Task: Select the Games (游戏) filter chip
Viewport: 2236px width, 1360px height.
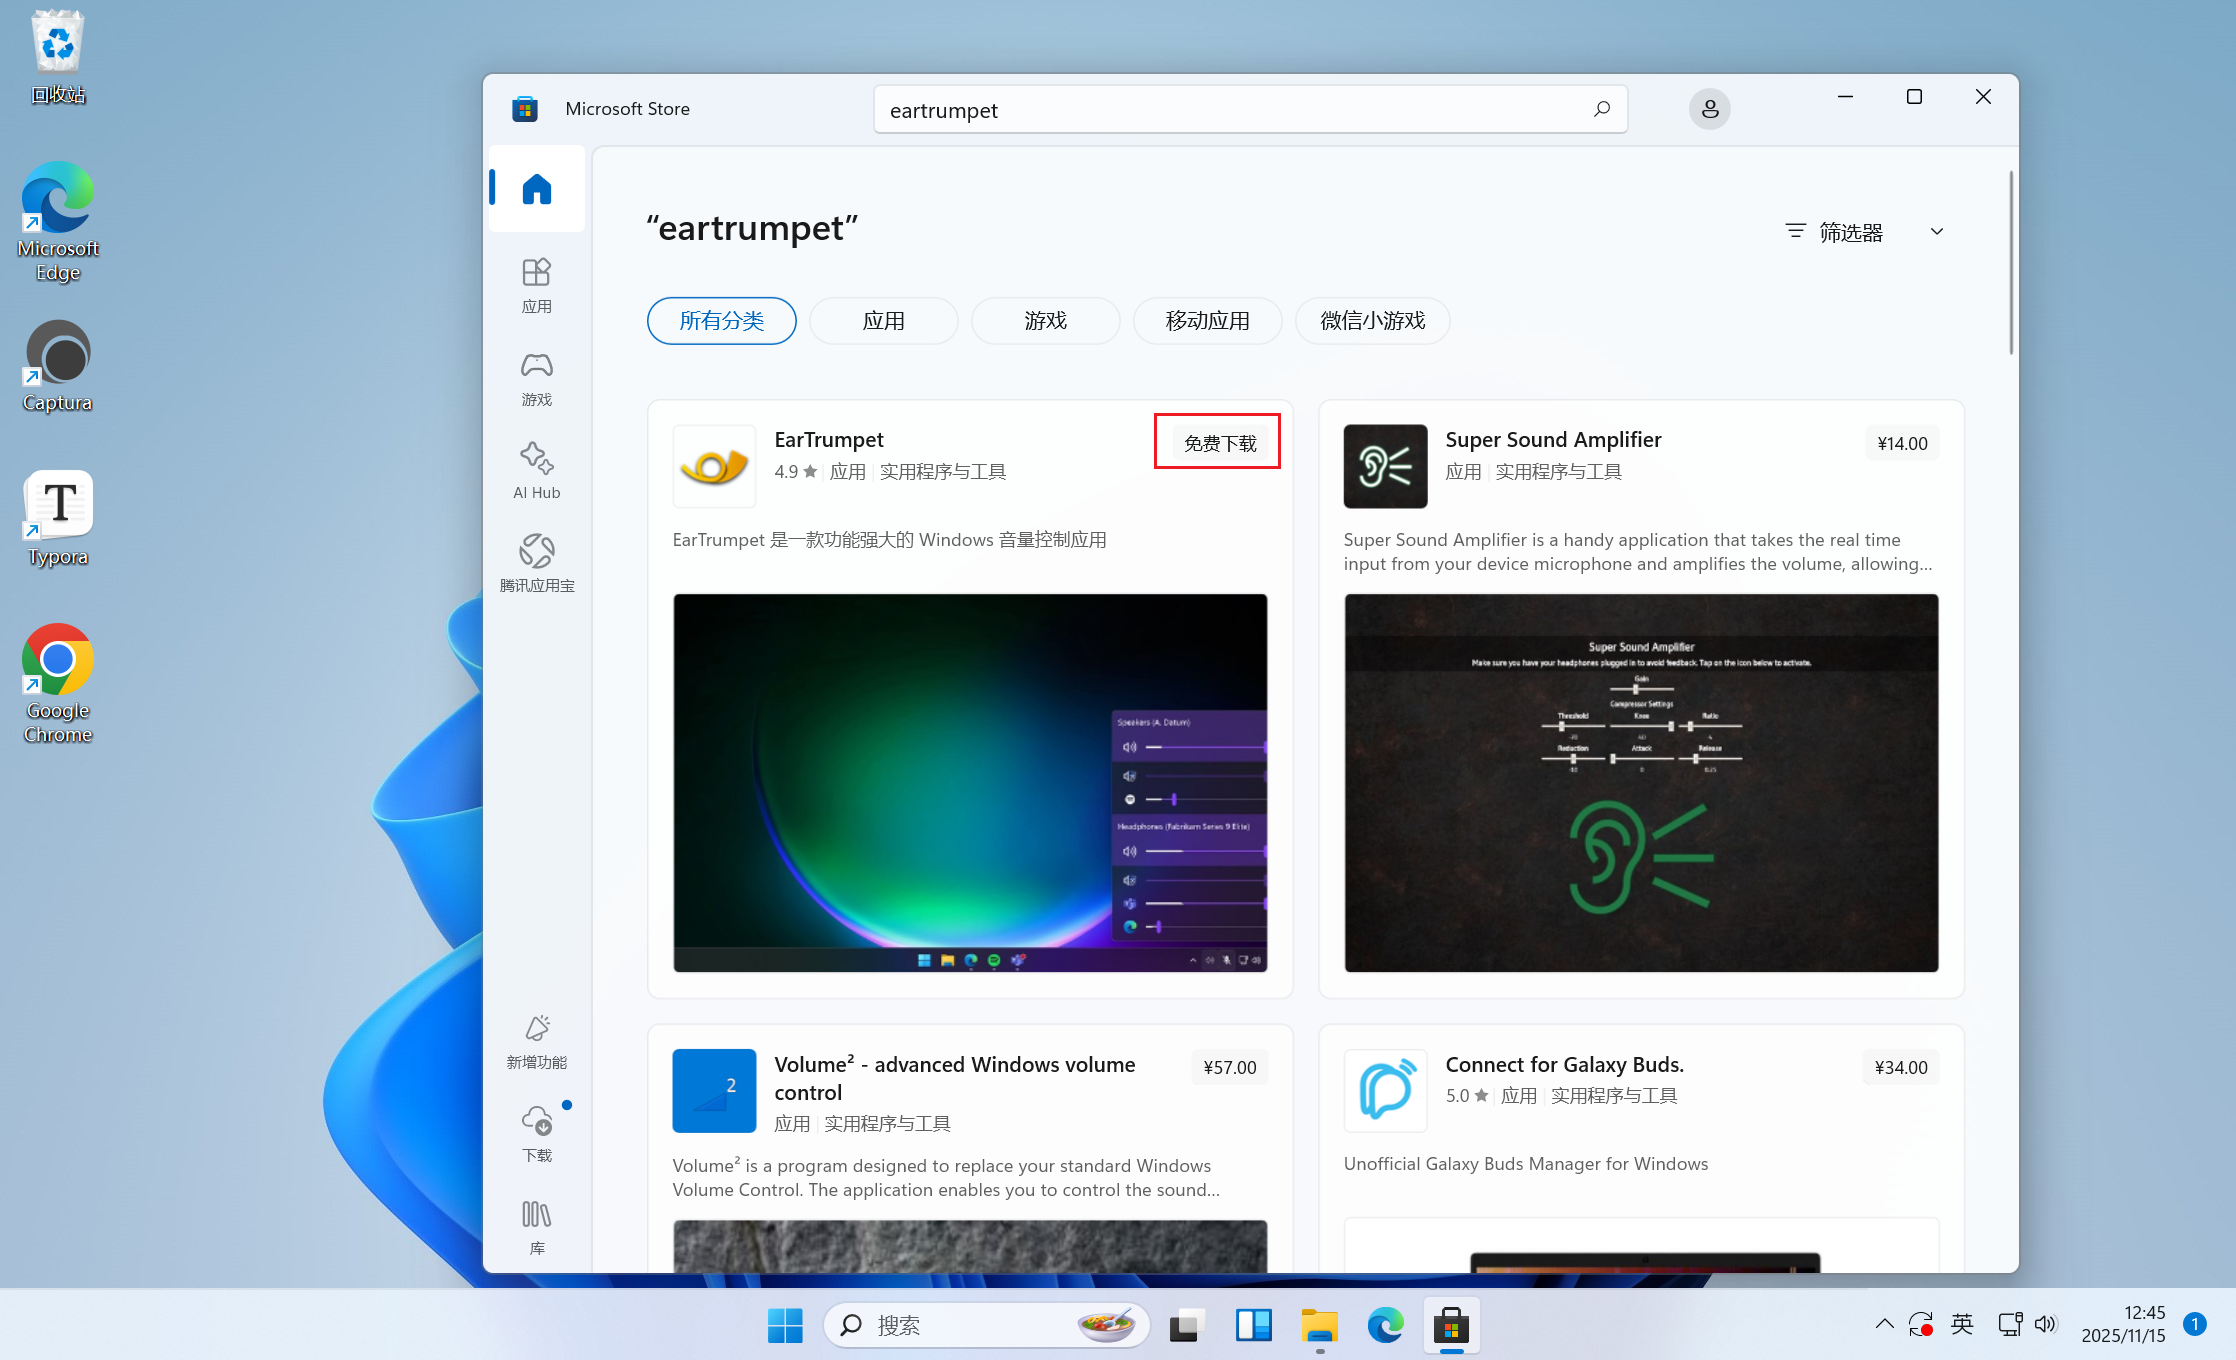Action: 1045,321
